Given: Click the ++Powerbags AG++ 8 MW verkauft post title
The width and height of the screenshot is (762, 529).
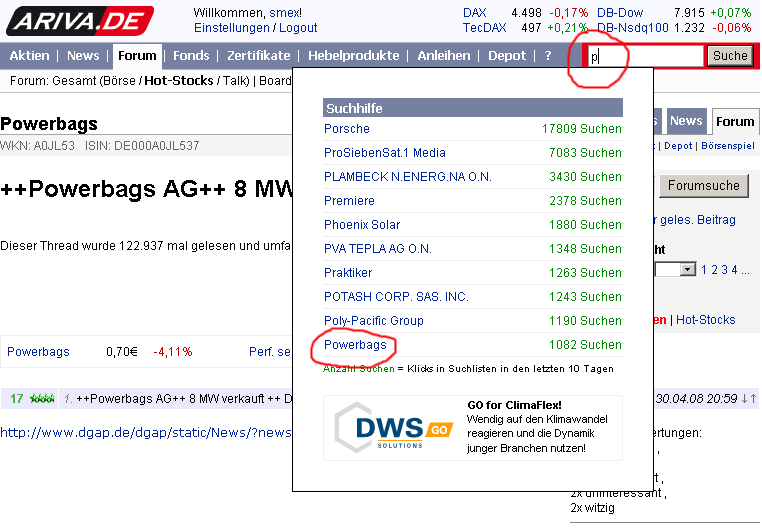Looking at the screenshot, I should point(184,399).
